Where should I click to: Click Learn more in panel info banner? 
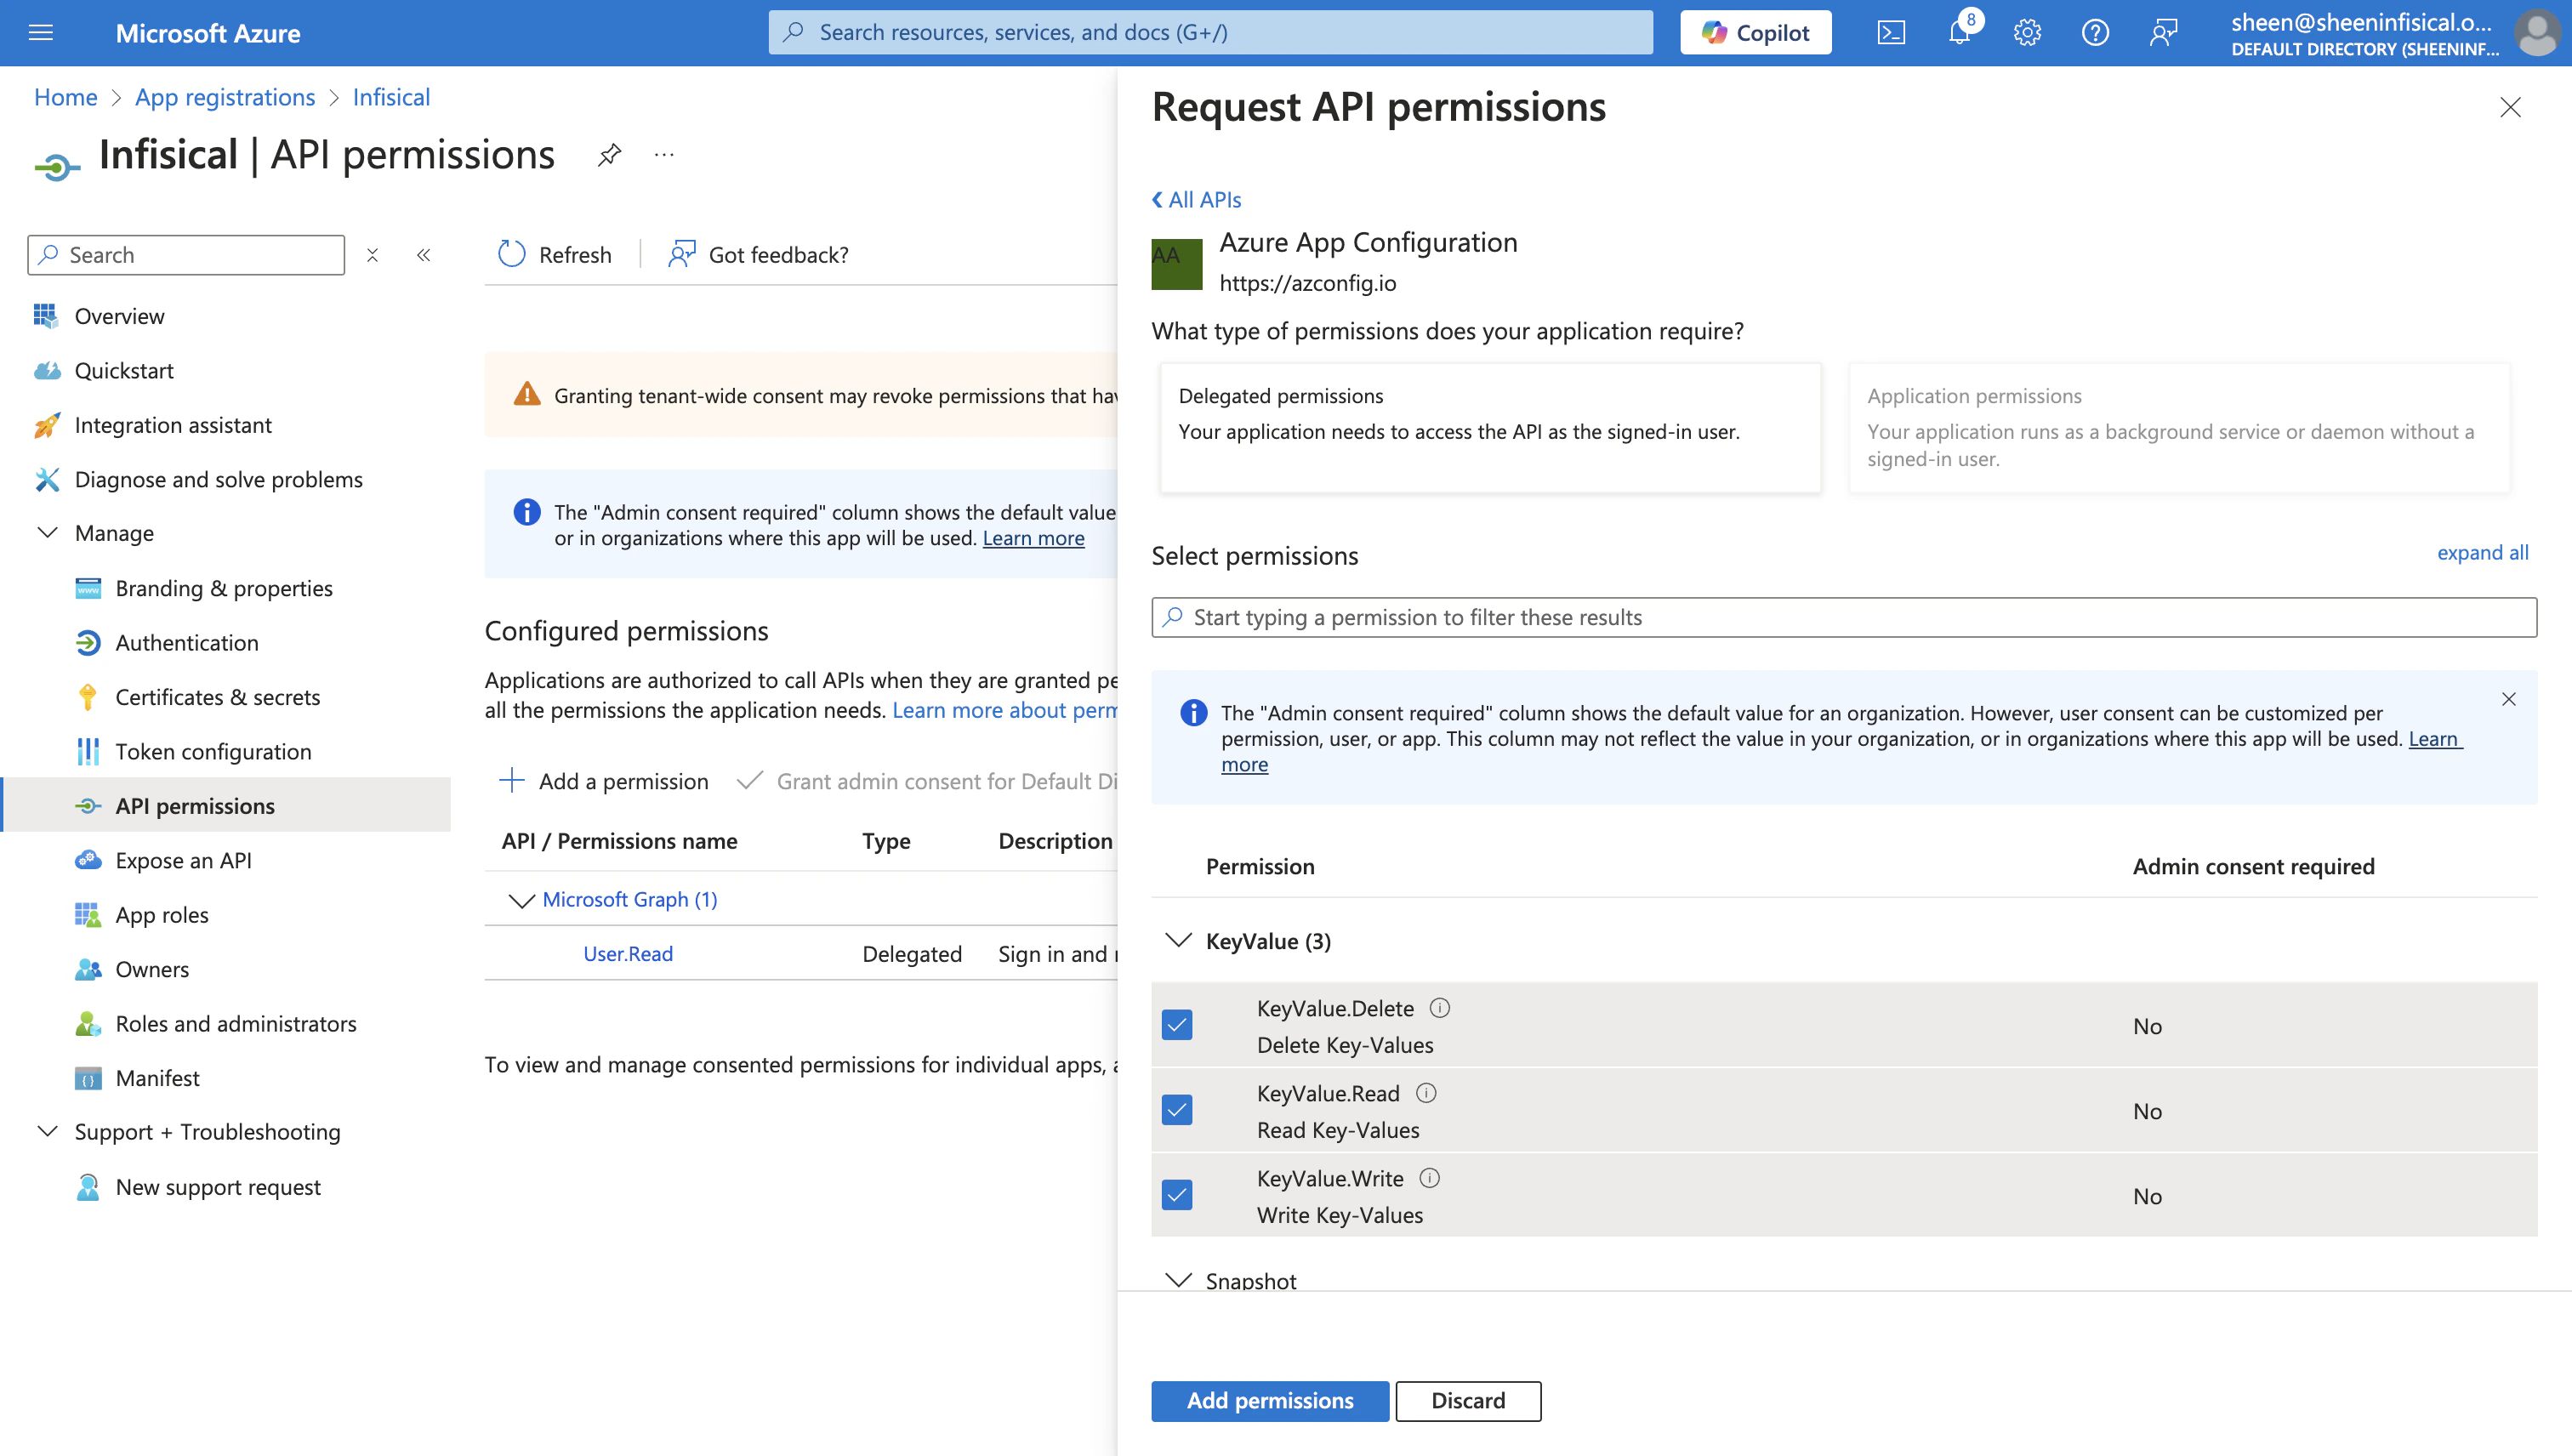(2433, 738)
